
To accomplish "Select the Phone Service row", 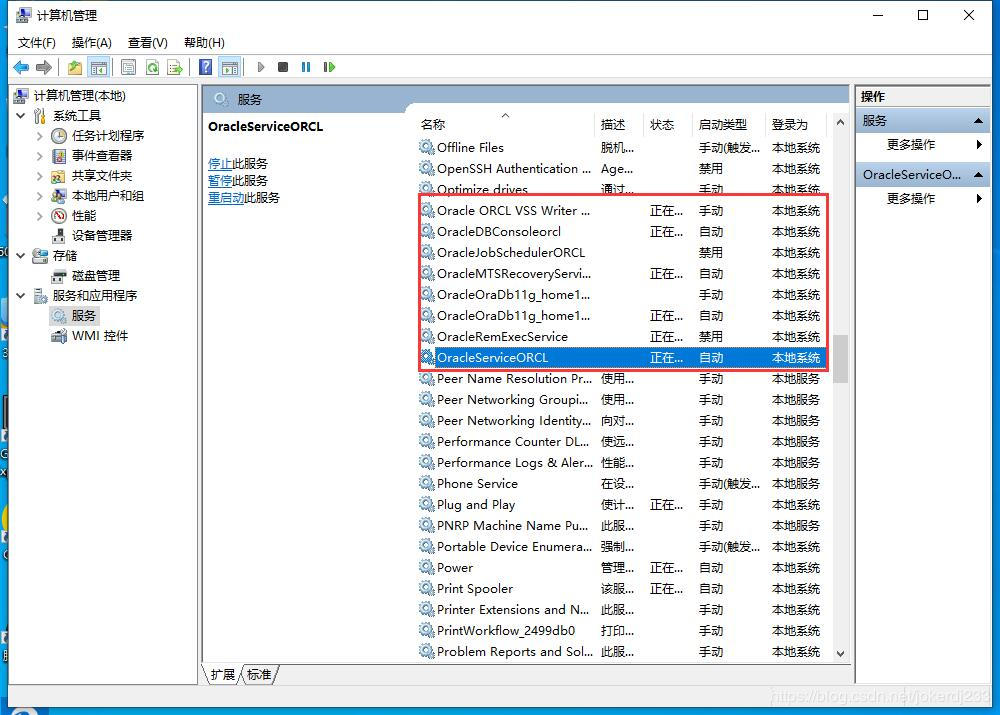I will pyautogui.click(x=622, y=483).
